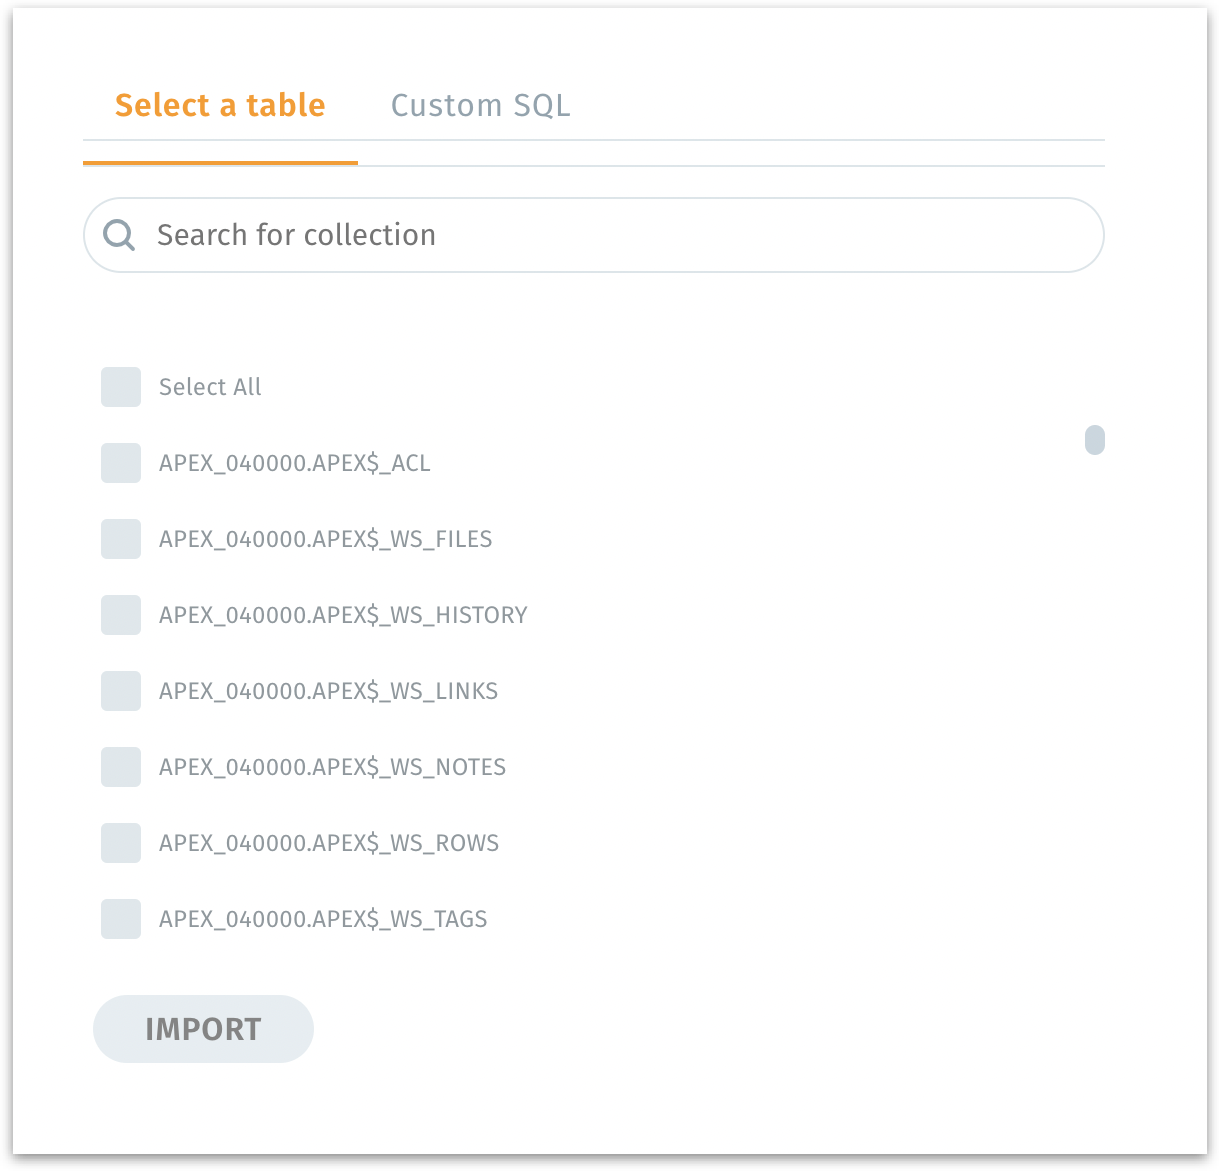Click the Select All label text
Image resolution: width=1219 pixels, height=1171 pixels.
[x=210, y=387]
